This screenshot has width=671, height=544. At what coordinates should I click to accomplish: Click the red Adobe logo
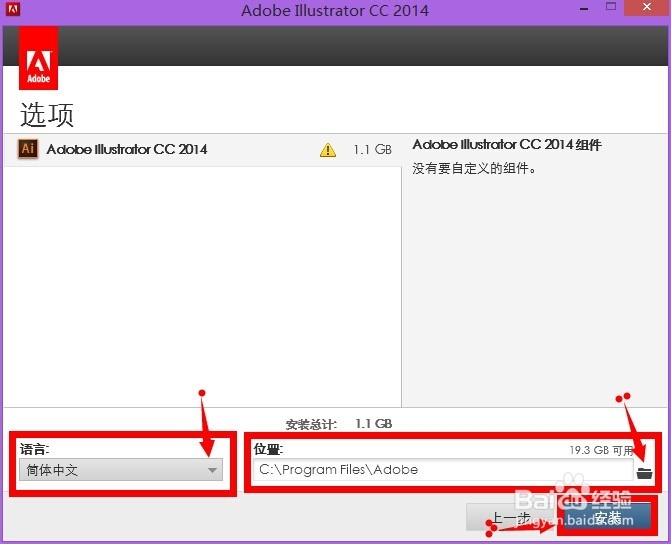pos(39,58)
